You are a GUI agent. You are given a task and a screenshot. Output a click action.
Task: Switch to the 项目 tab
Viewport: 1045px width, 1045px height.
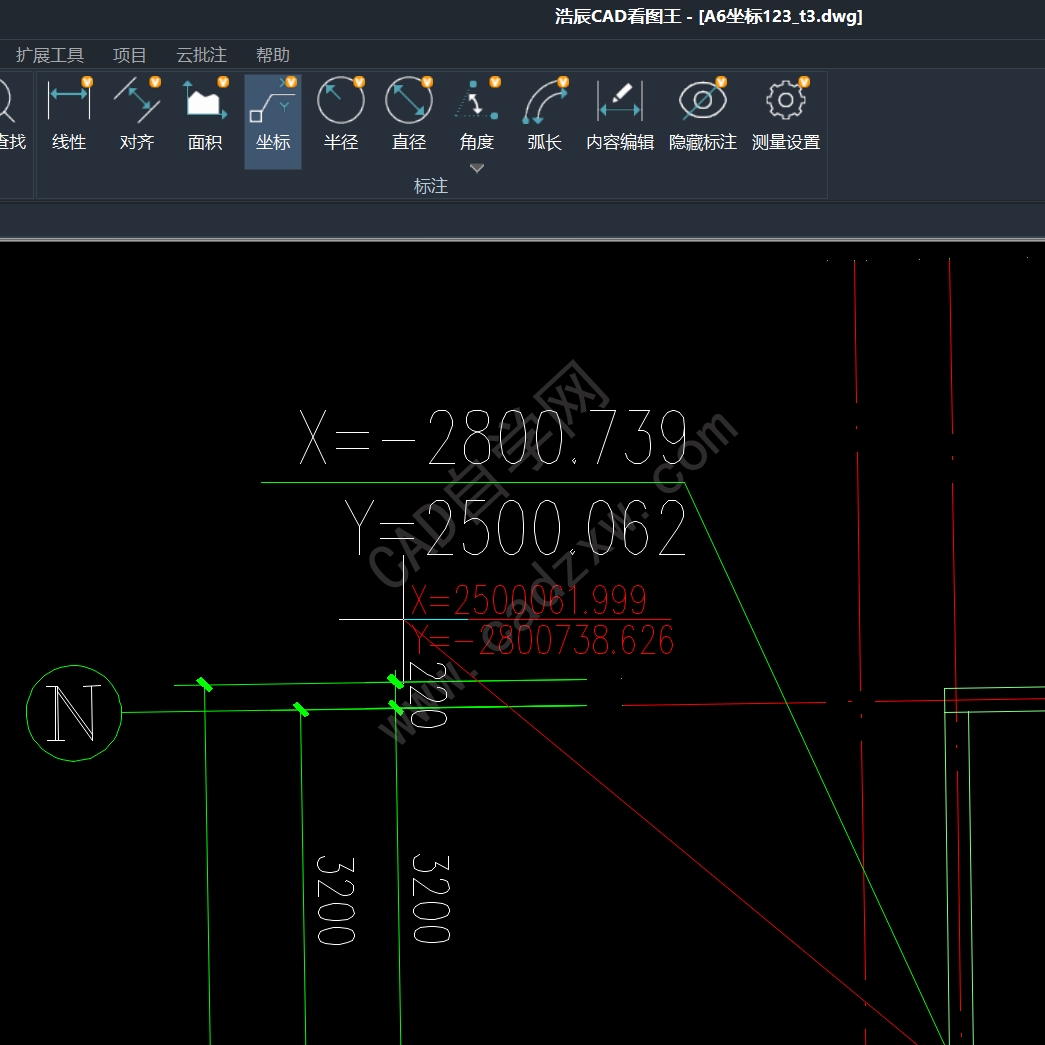pyautogui.click(x=129, y=55)
